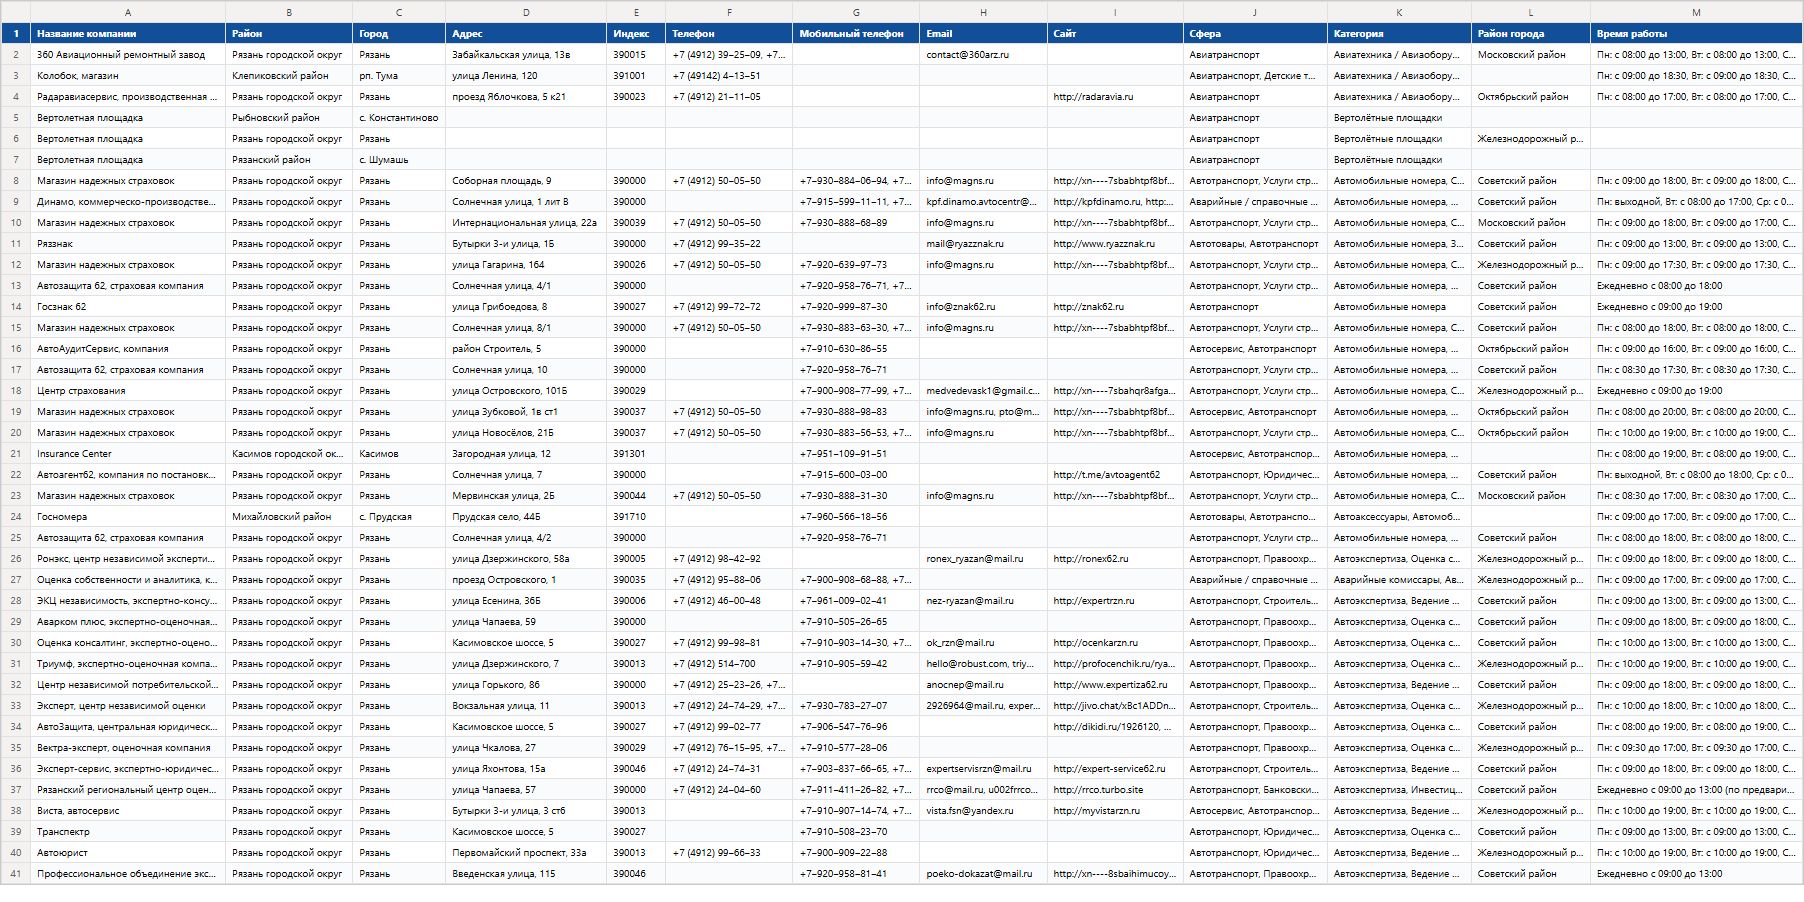The height and width of the screenshot is (902, 1804).
Task: Select cell 'Insurance Center'
Action: tap(128, 454)
